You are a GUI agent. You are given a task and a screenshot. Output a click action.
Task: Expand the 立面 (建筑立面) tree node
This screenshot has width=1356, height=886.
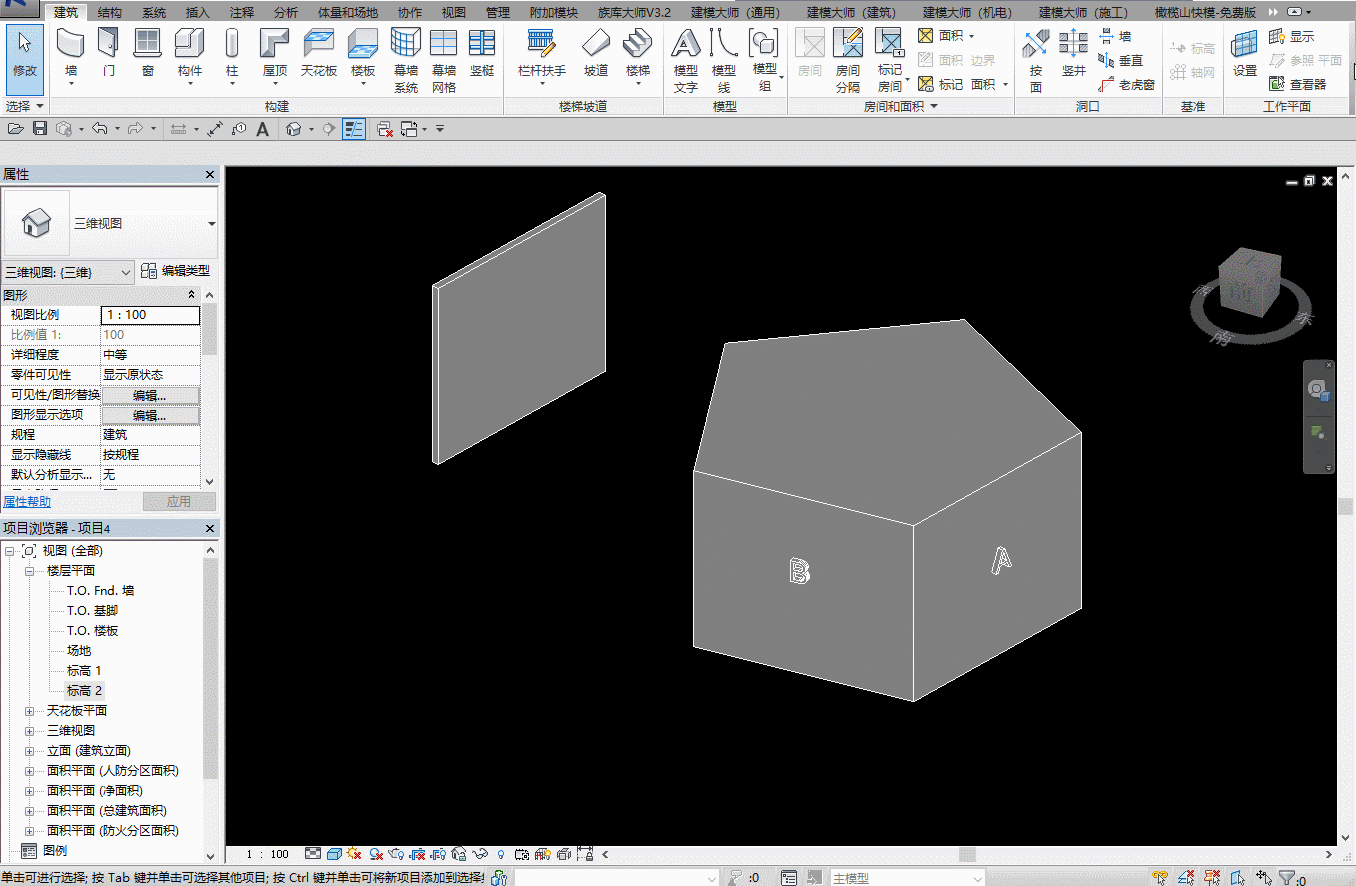(x=30, y=751)
